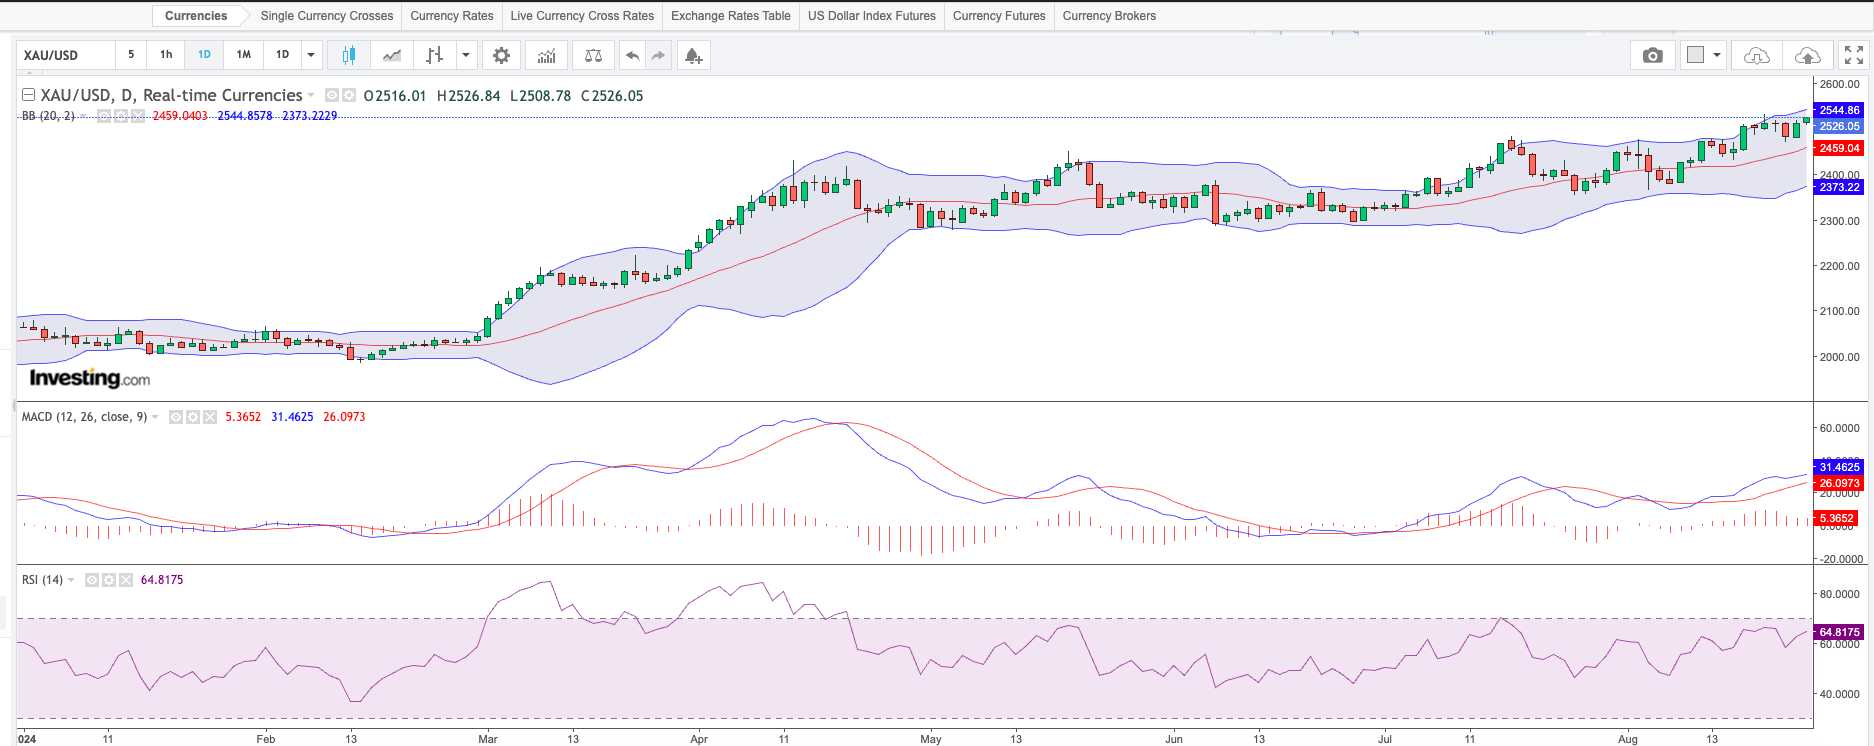Viewport: 1874px width, 746px height.
Task: Select the candlestick chart style icon
Action: pyautogui.click(x=348, y=56)
